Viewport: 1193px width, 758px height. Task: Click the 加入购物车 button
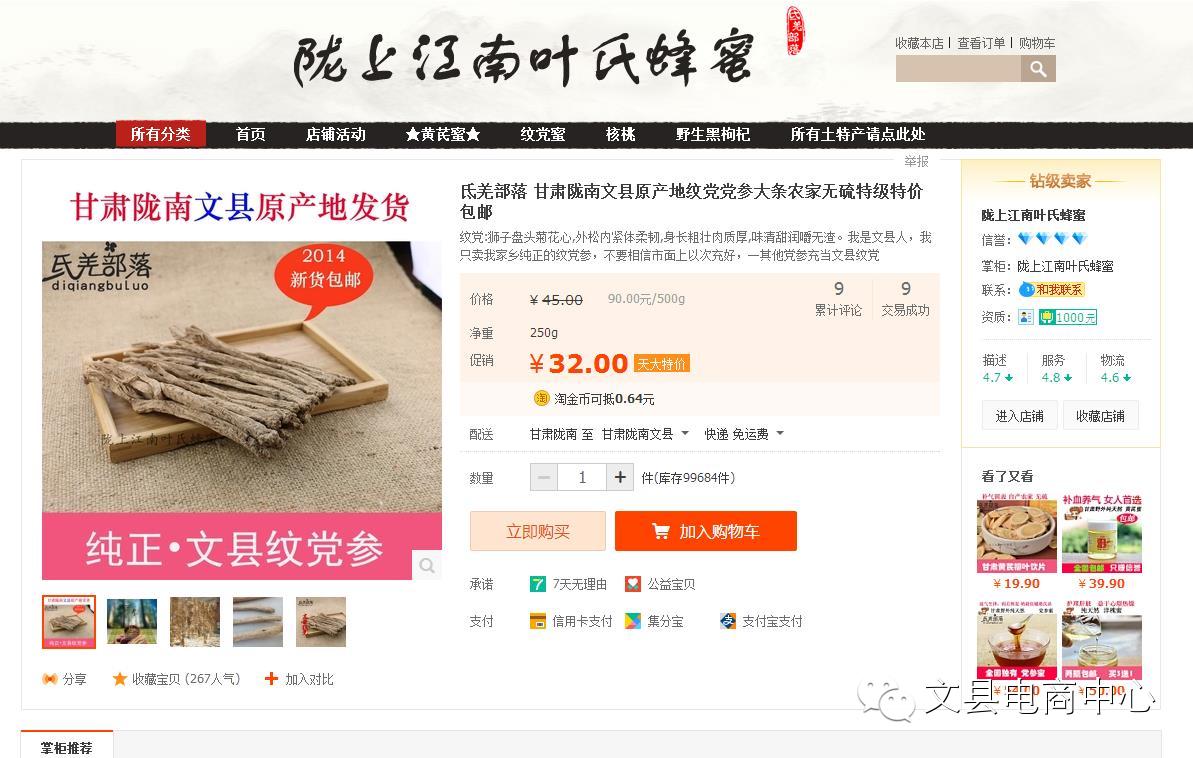[706, 531]
